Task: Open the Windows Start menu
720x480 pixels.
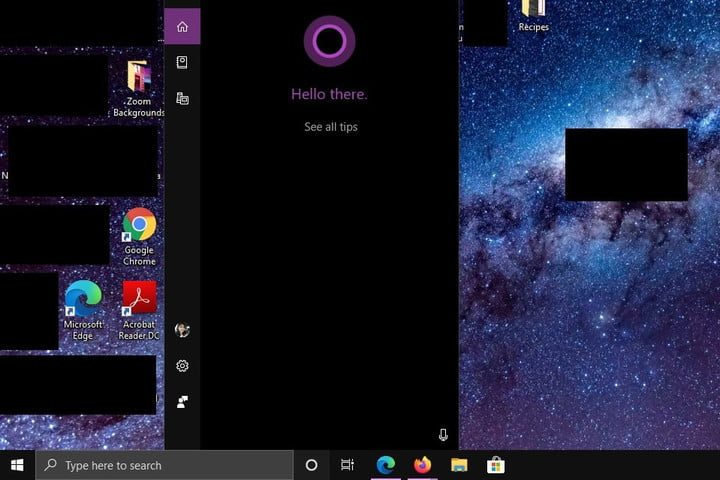Action: coord(17,465)
